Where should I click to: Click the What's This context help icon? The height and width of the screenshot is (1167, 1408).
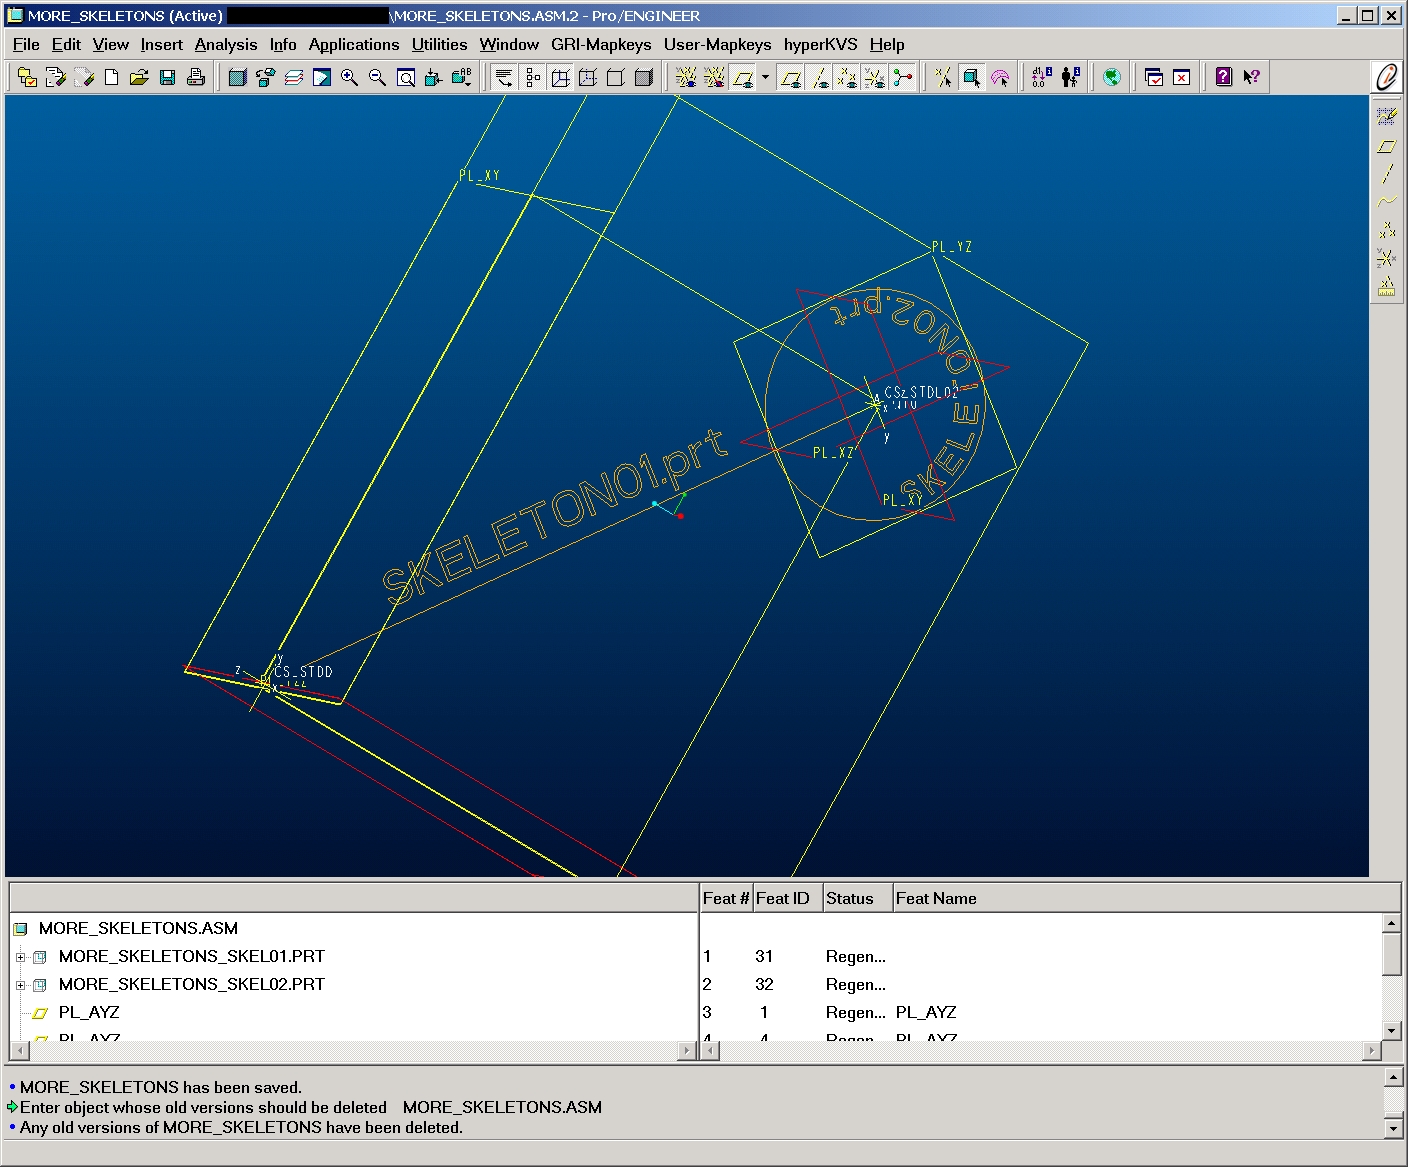pos(1251,77)
